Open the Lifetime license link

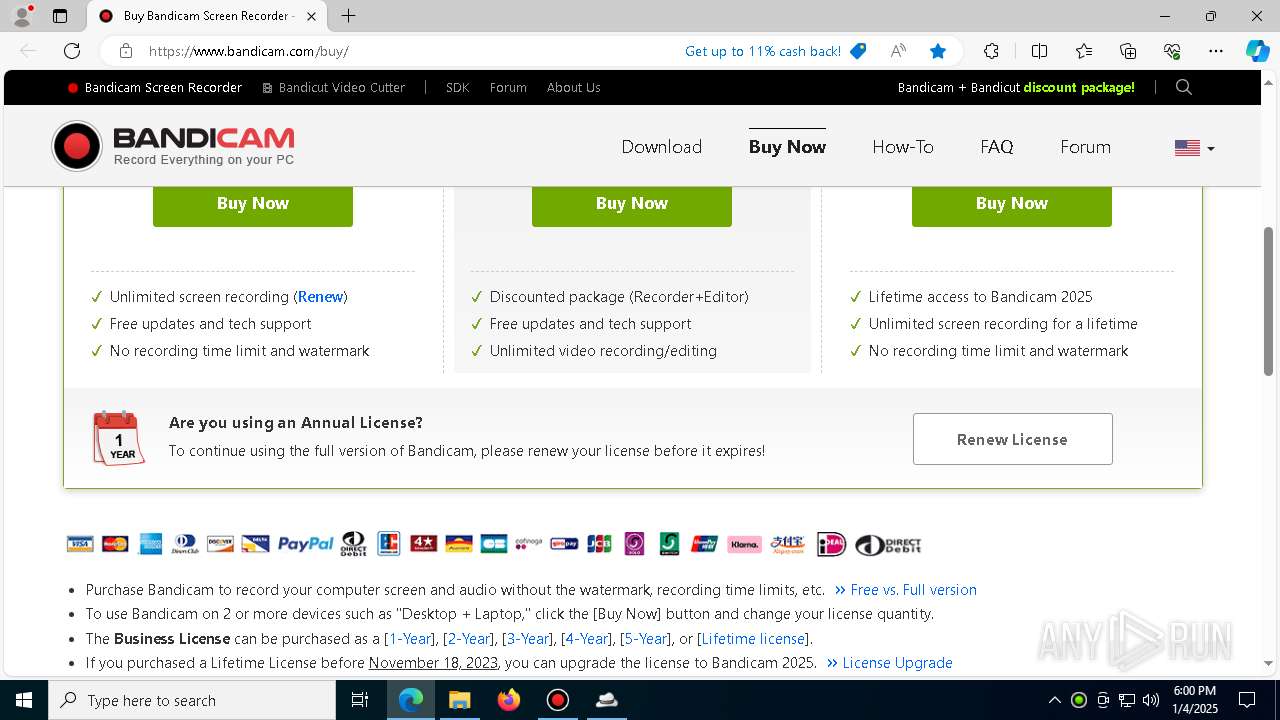click(753, 639)
